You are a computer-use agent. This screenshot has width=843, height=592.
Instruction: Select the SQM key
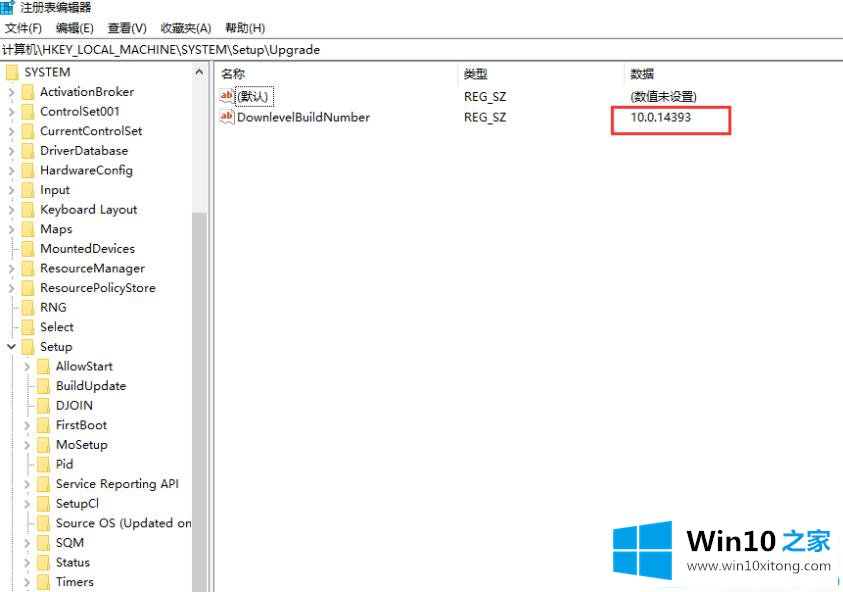70,543
